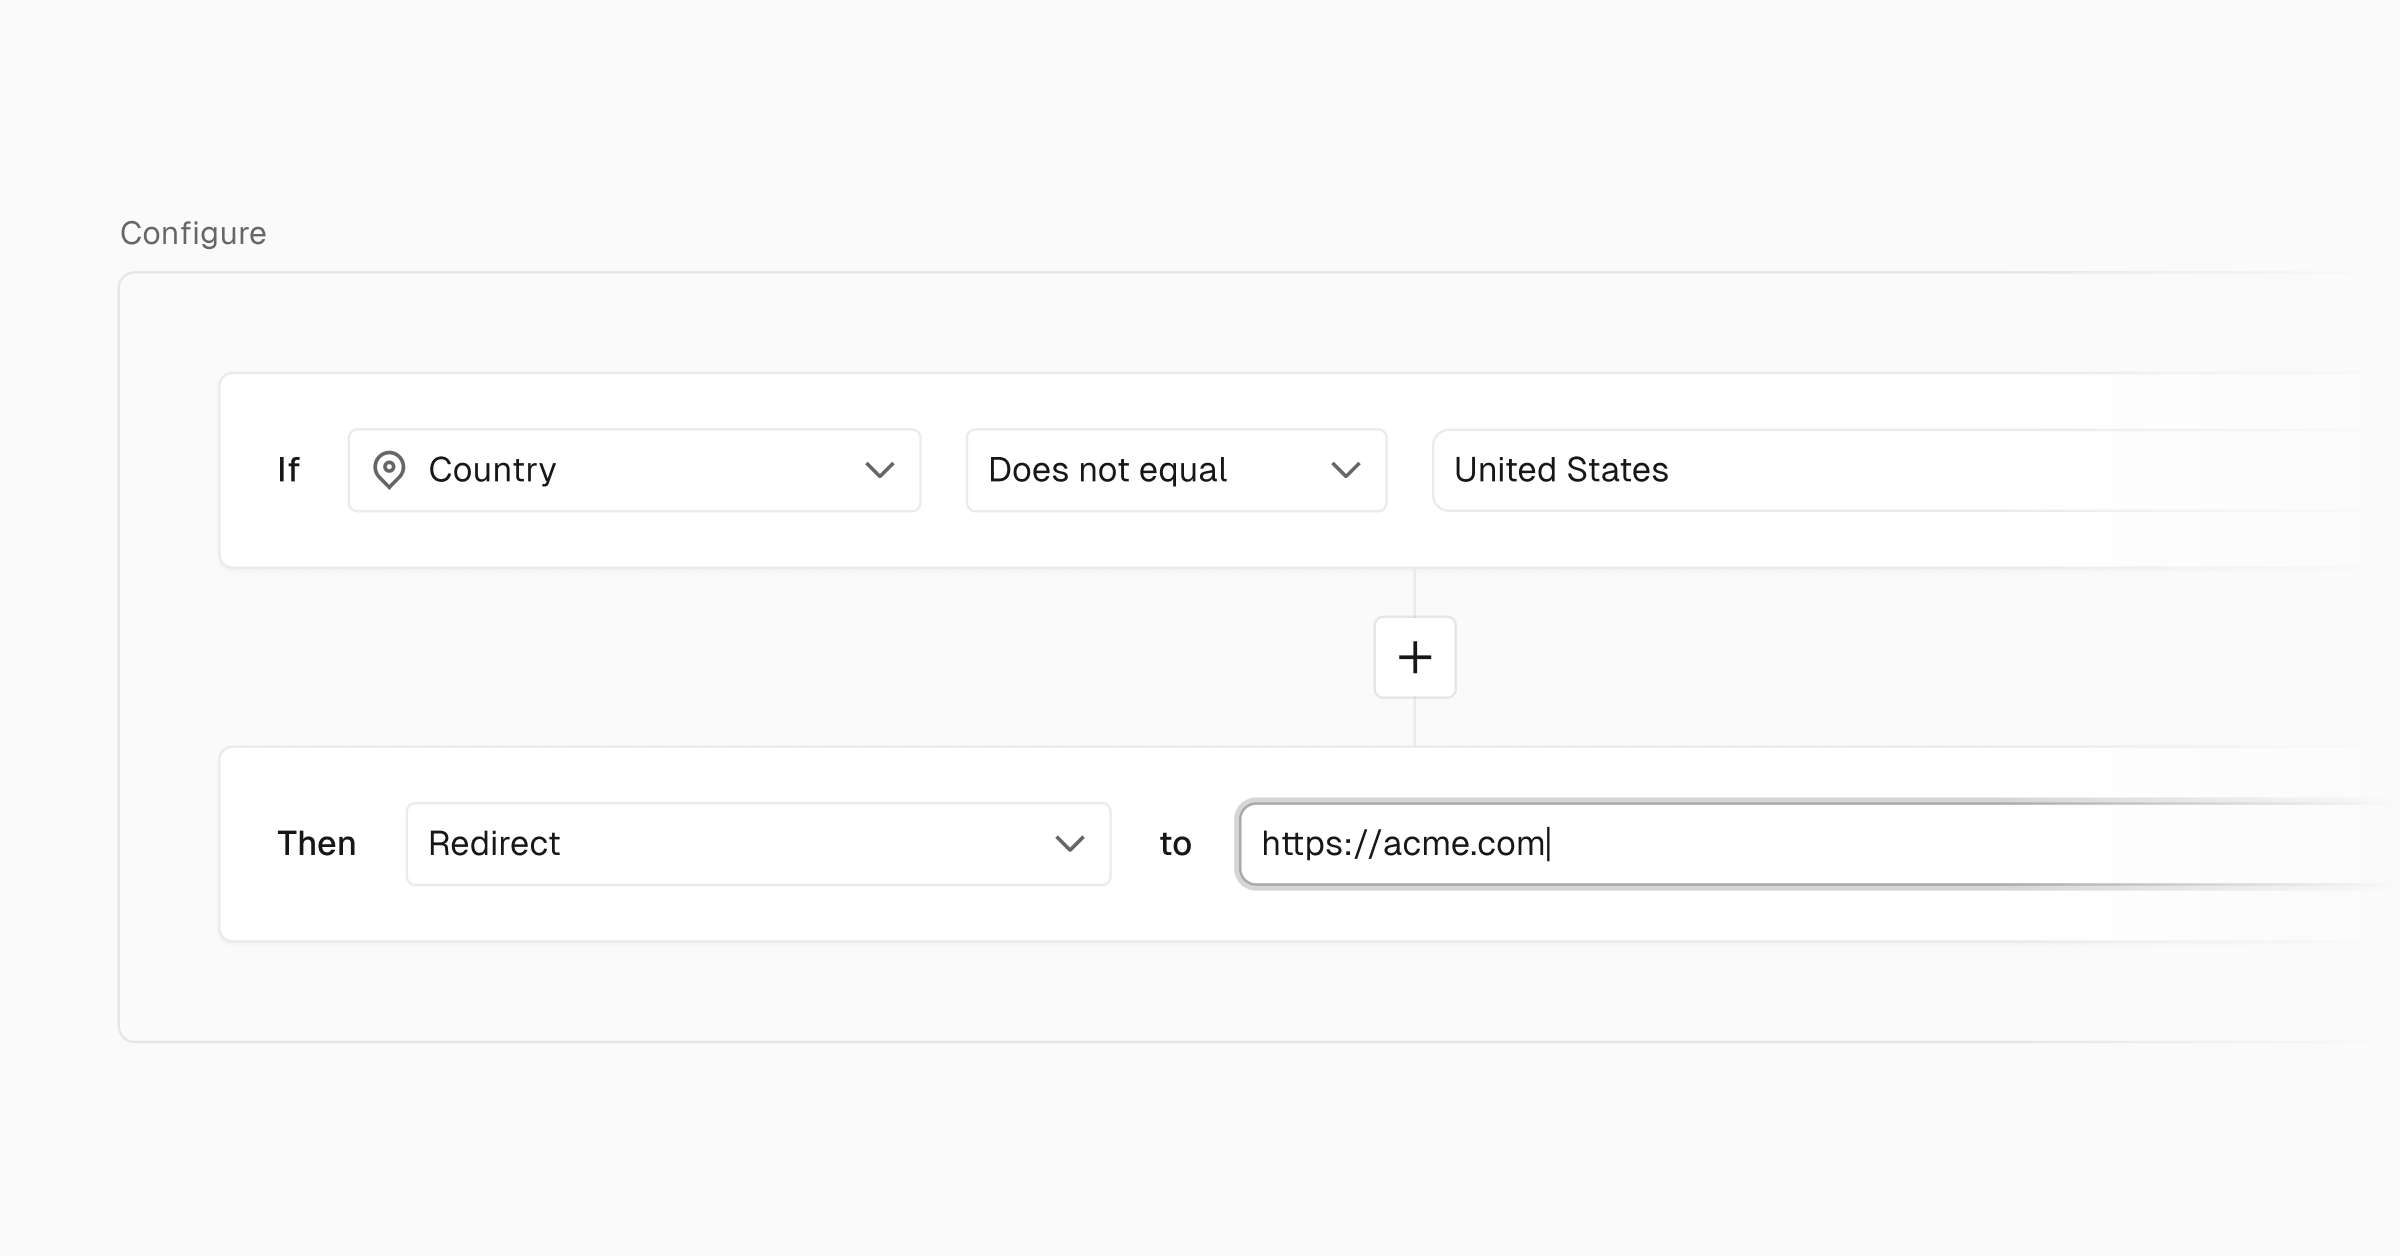
Task: Click the plus icon to add condition
Action: tap(1414, 657)
